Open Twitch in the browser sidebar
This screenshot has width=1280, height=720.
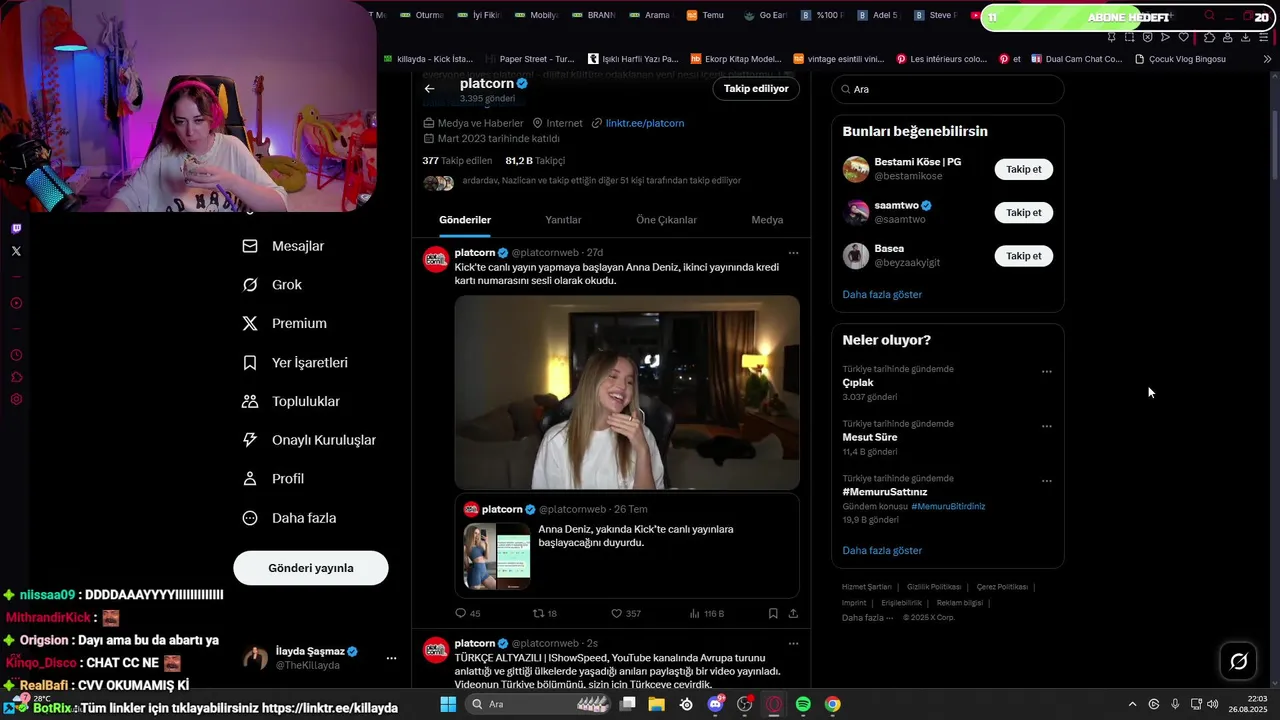16,229
